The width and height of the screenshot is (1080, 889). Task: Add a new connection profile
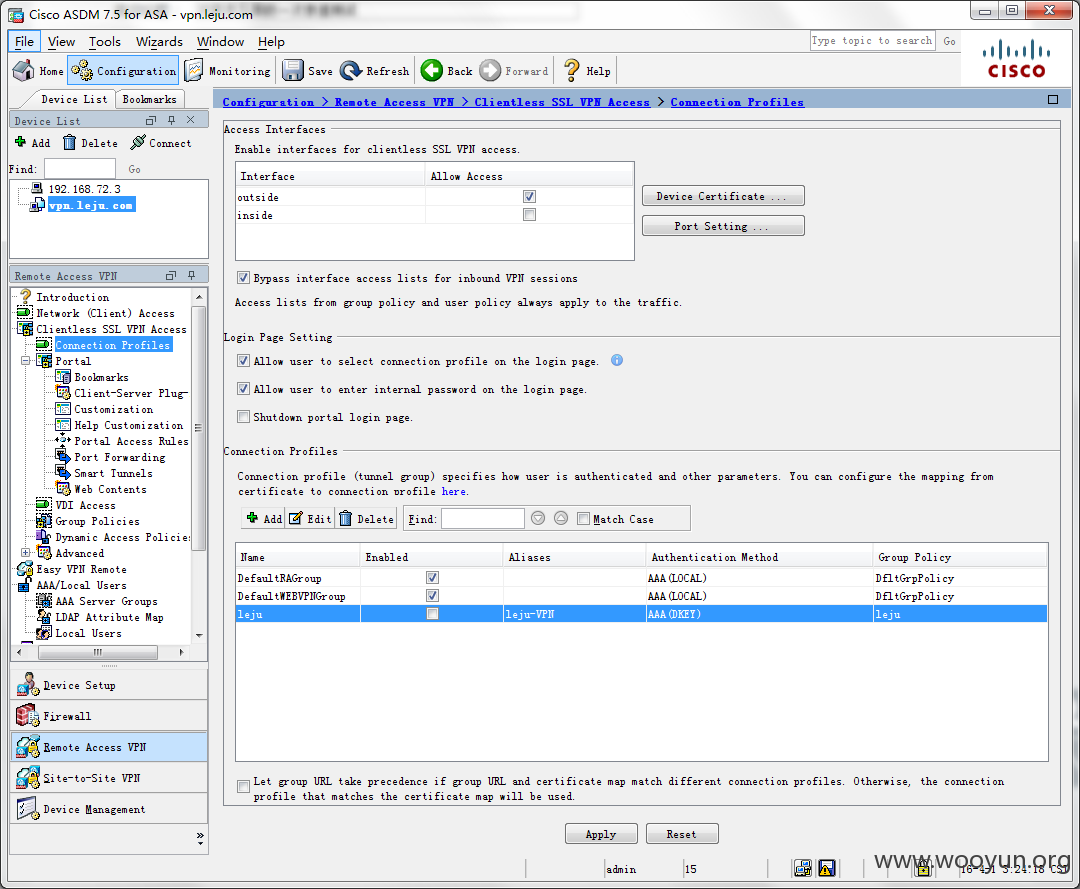click(x=264, y=519)
